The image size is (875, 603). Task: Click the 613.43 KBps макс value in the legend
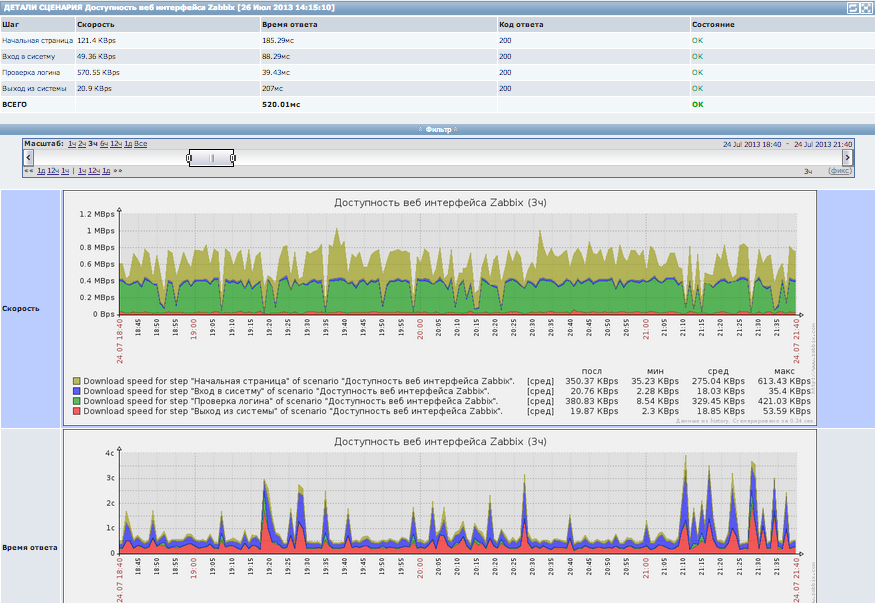tap(784, 381)
